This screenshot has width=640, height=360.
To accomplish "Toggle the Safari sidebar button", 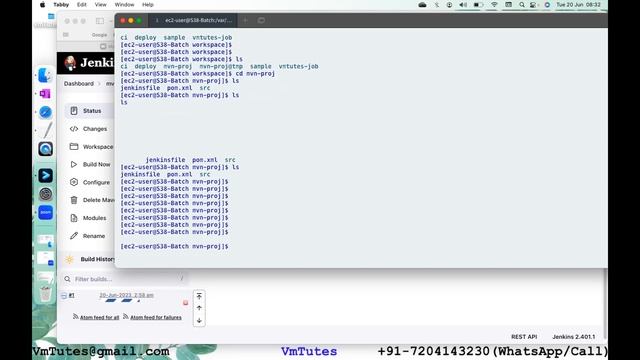I will click(x=100, y=21).
